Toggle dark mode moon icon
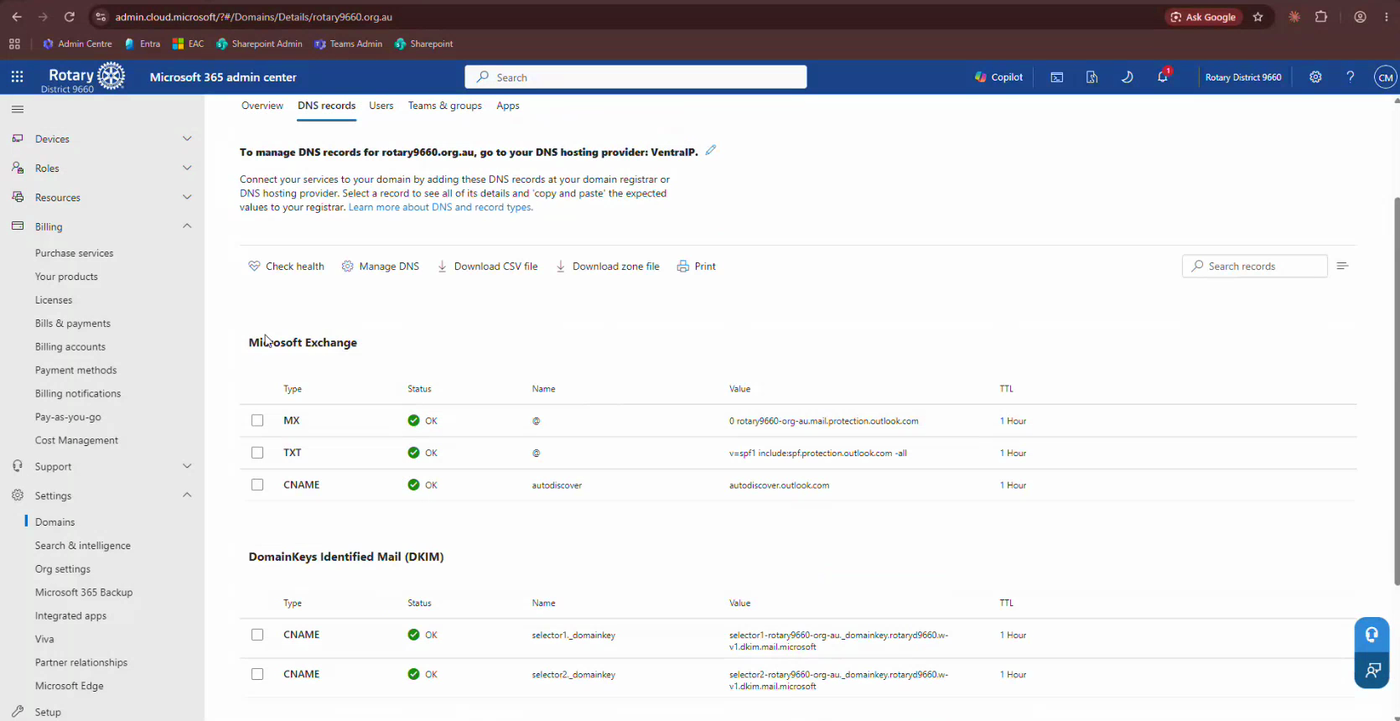This screenshot has height=721, width=1400. pyautogui.click(x=1127, y=77)
